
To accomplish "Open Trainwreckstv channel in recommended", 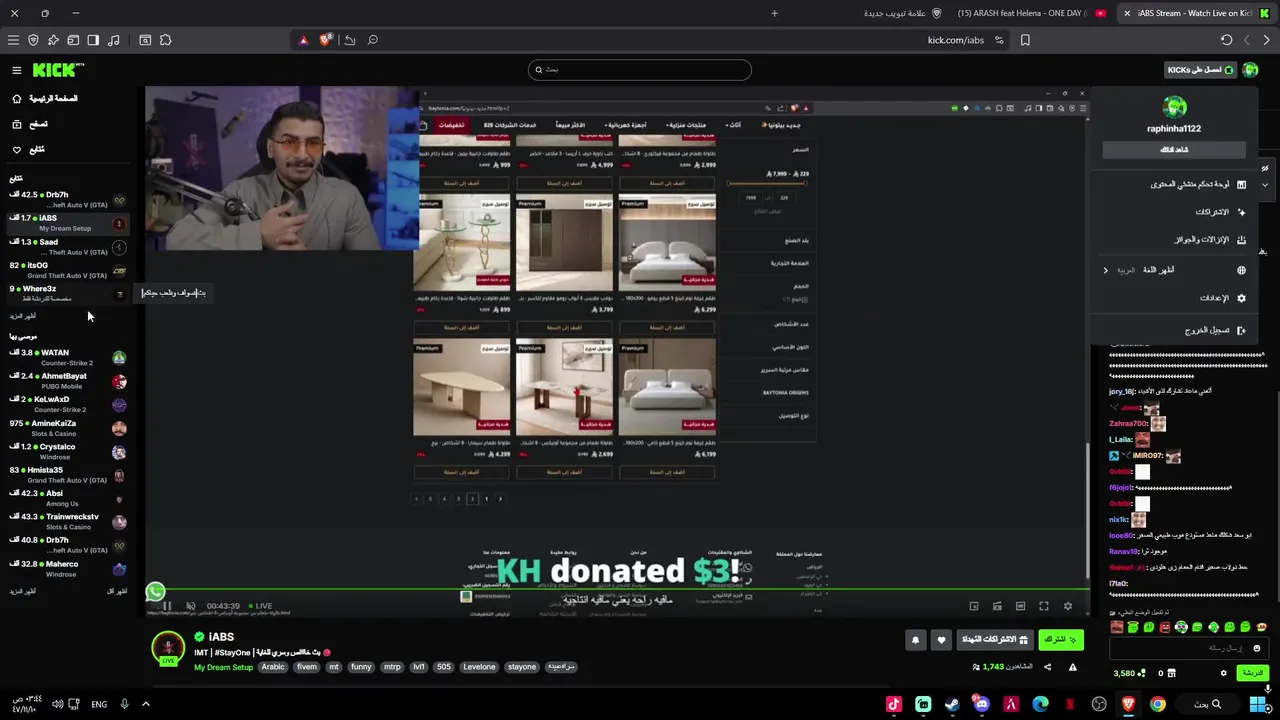I will 67,522.
